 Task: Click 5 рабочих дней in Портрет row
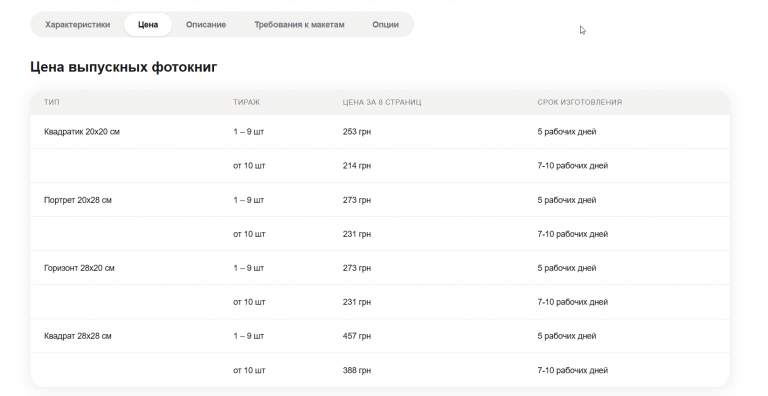pyautogui.click(x=567, y=200)
